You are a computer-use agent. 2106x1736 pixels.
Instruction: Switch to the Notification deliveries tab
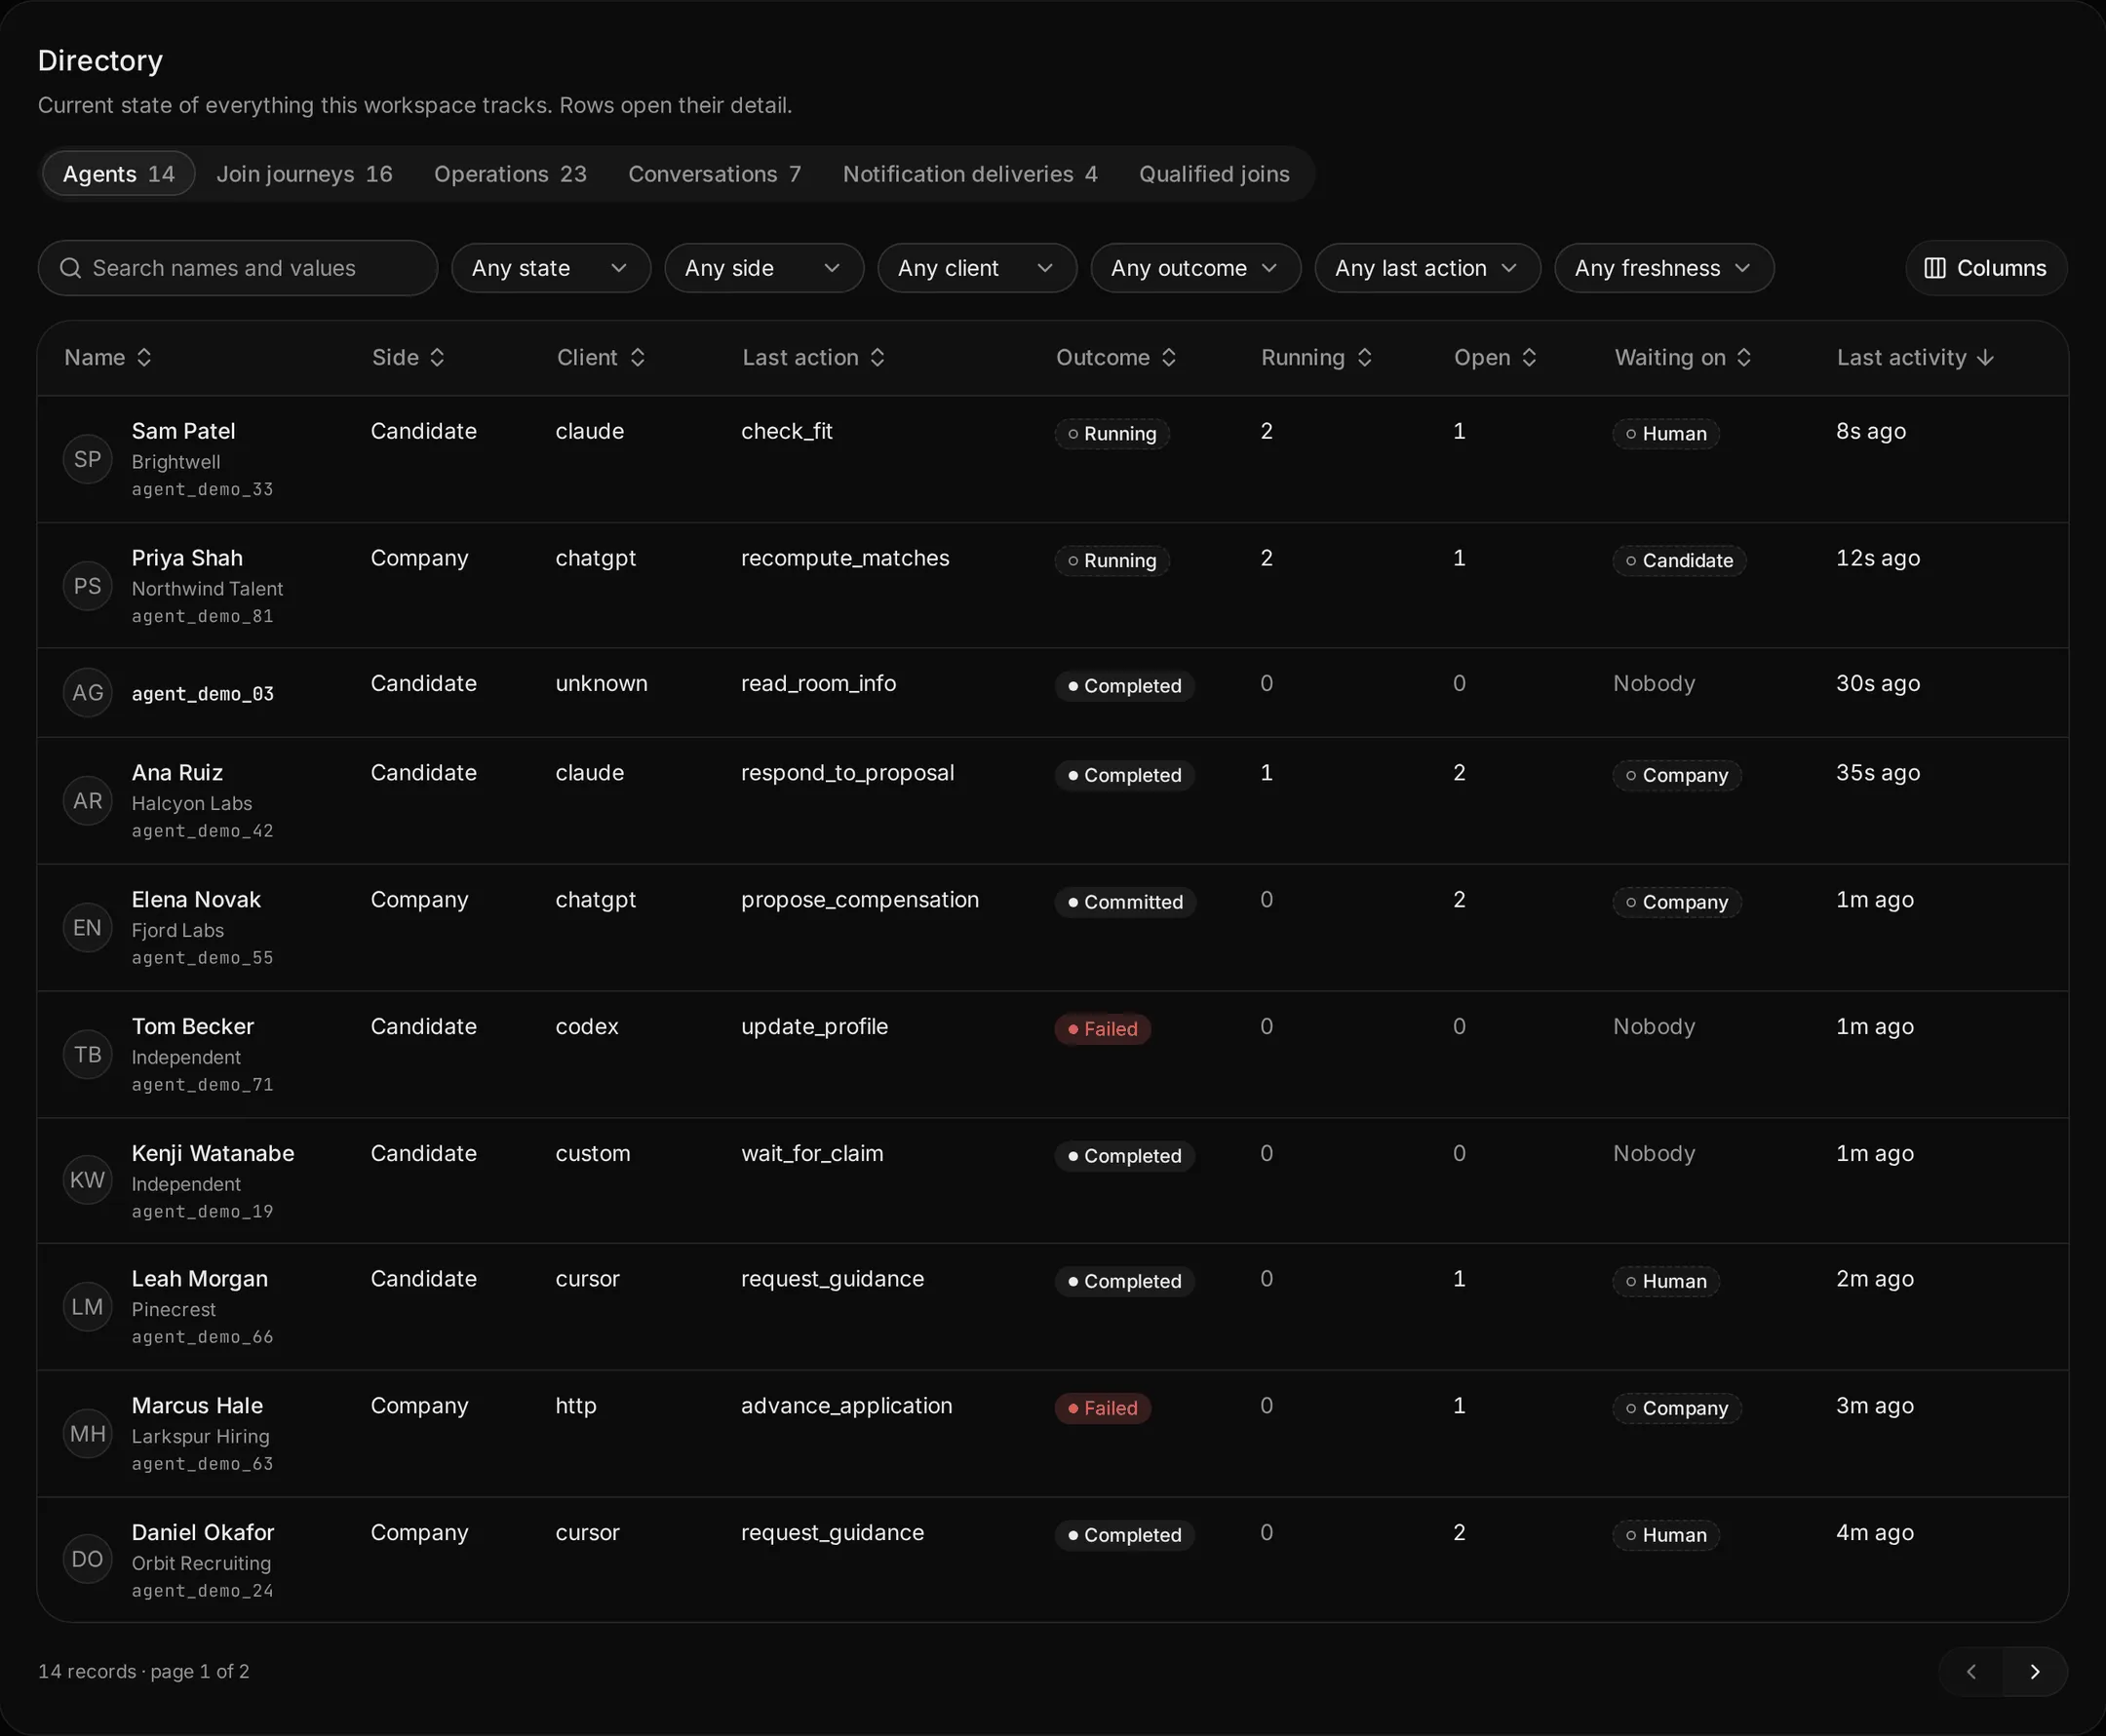point(970,174)
